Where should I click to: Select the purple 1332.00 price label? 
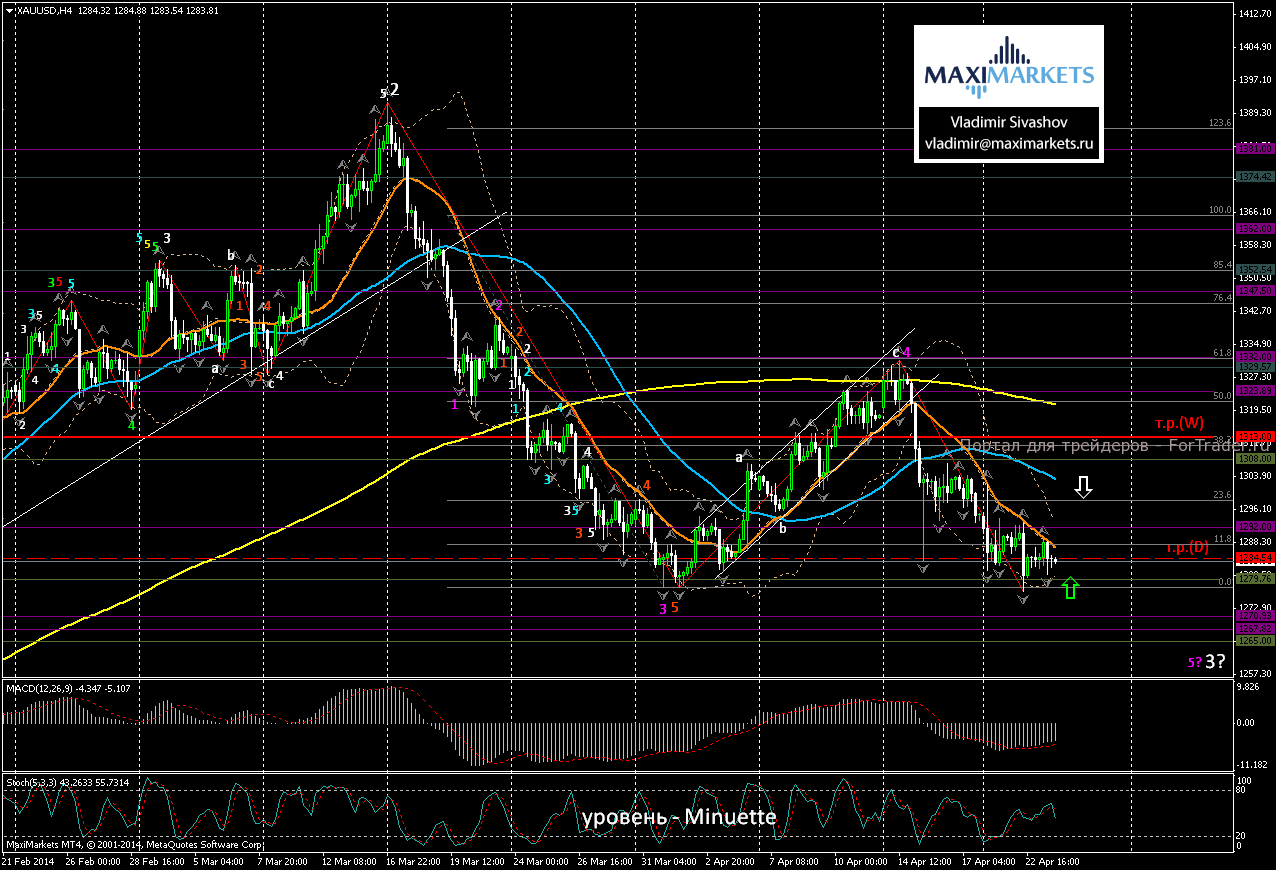1254,356
